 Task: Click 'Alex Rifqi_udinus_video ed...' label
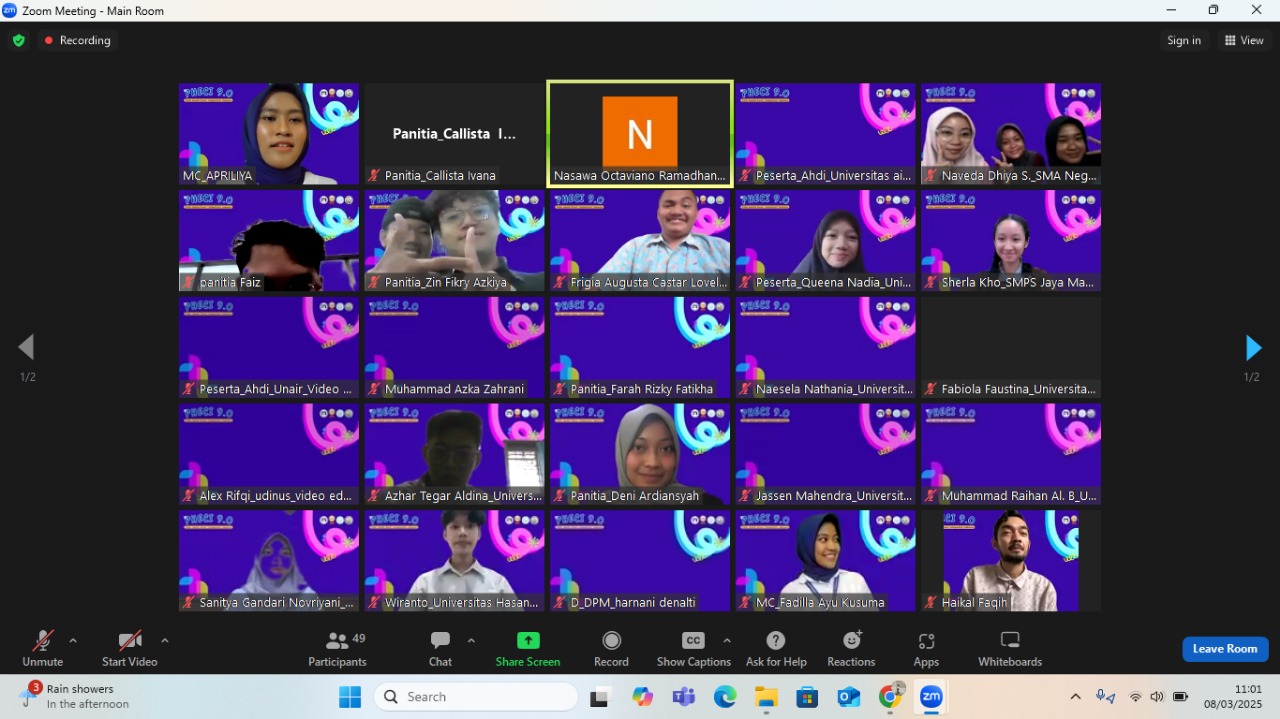pos(276,496)
